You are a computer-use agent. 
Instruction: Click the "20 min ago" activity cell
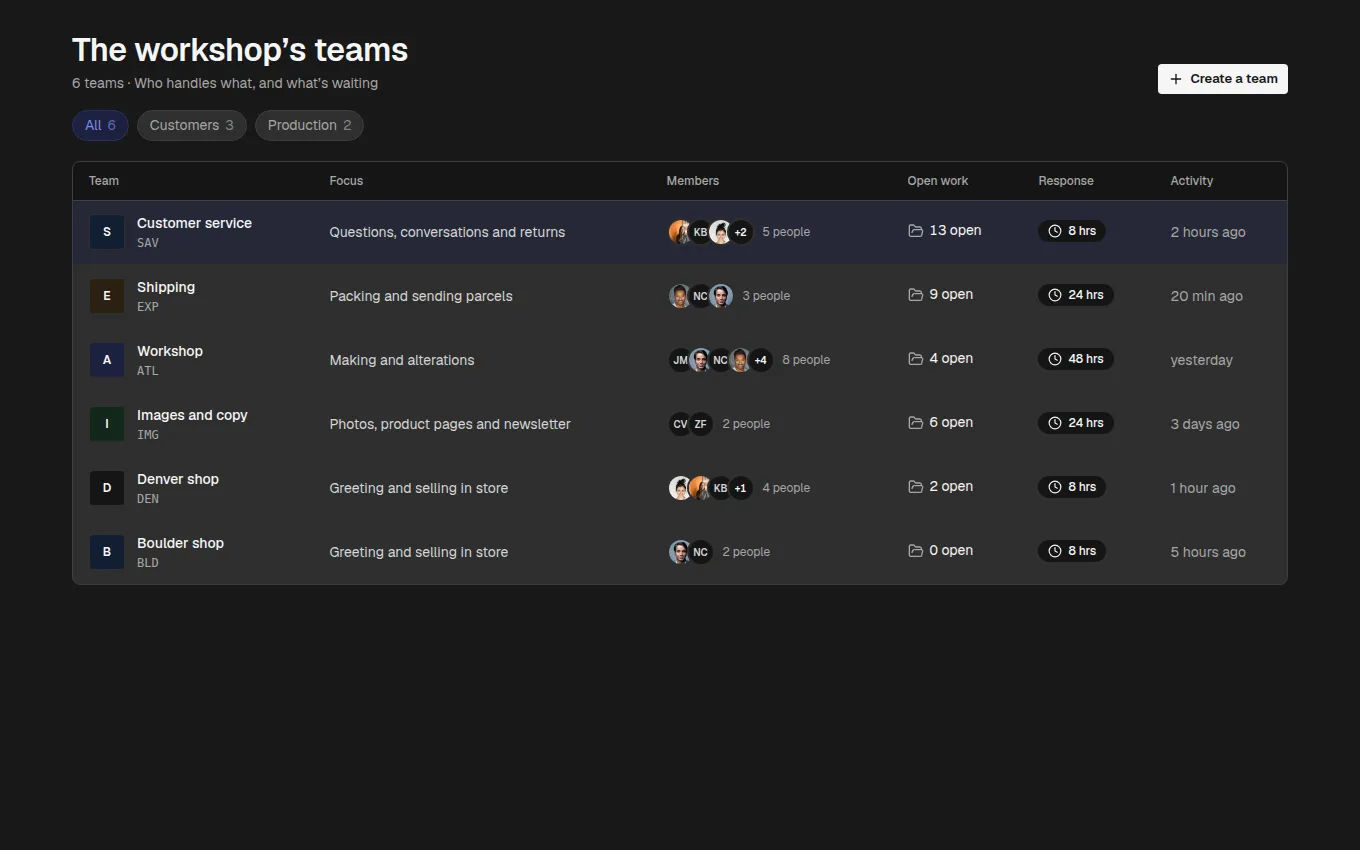[1207, 296]
